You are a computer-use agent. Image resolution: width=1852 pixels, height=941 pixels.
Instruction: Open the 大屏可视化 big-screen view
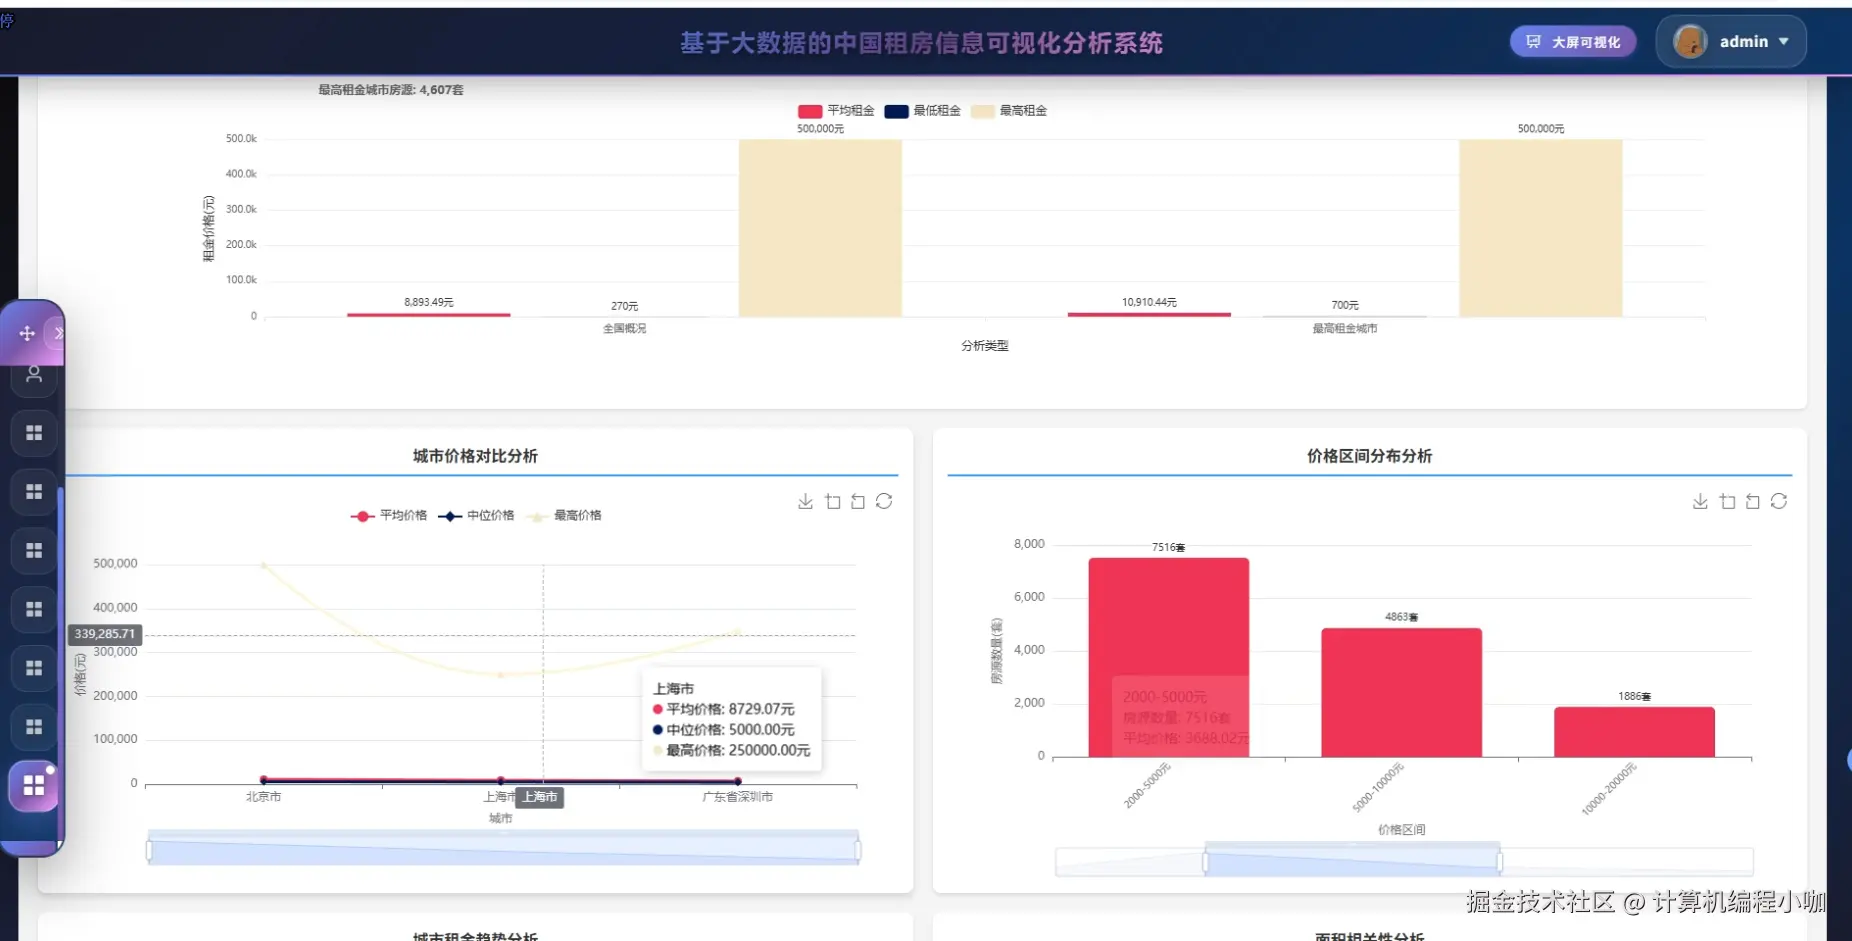[1573, 42]
